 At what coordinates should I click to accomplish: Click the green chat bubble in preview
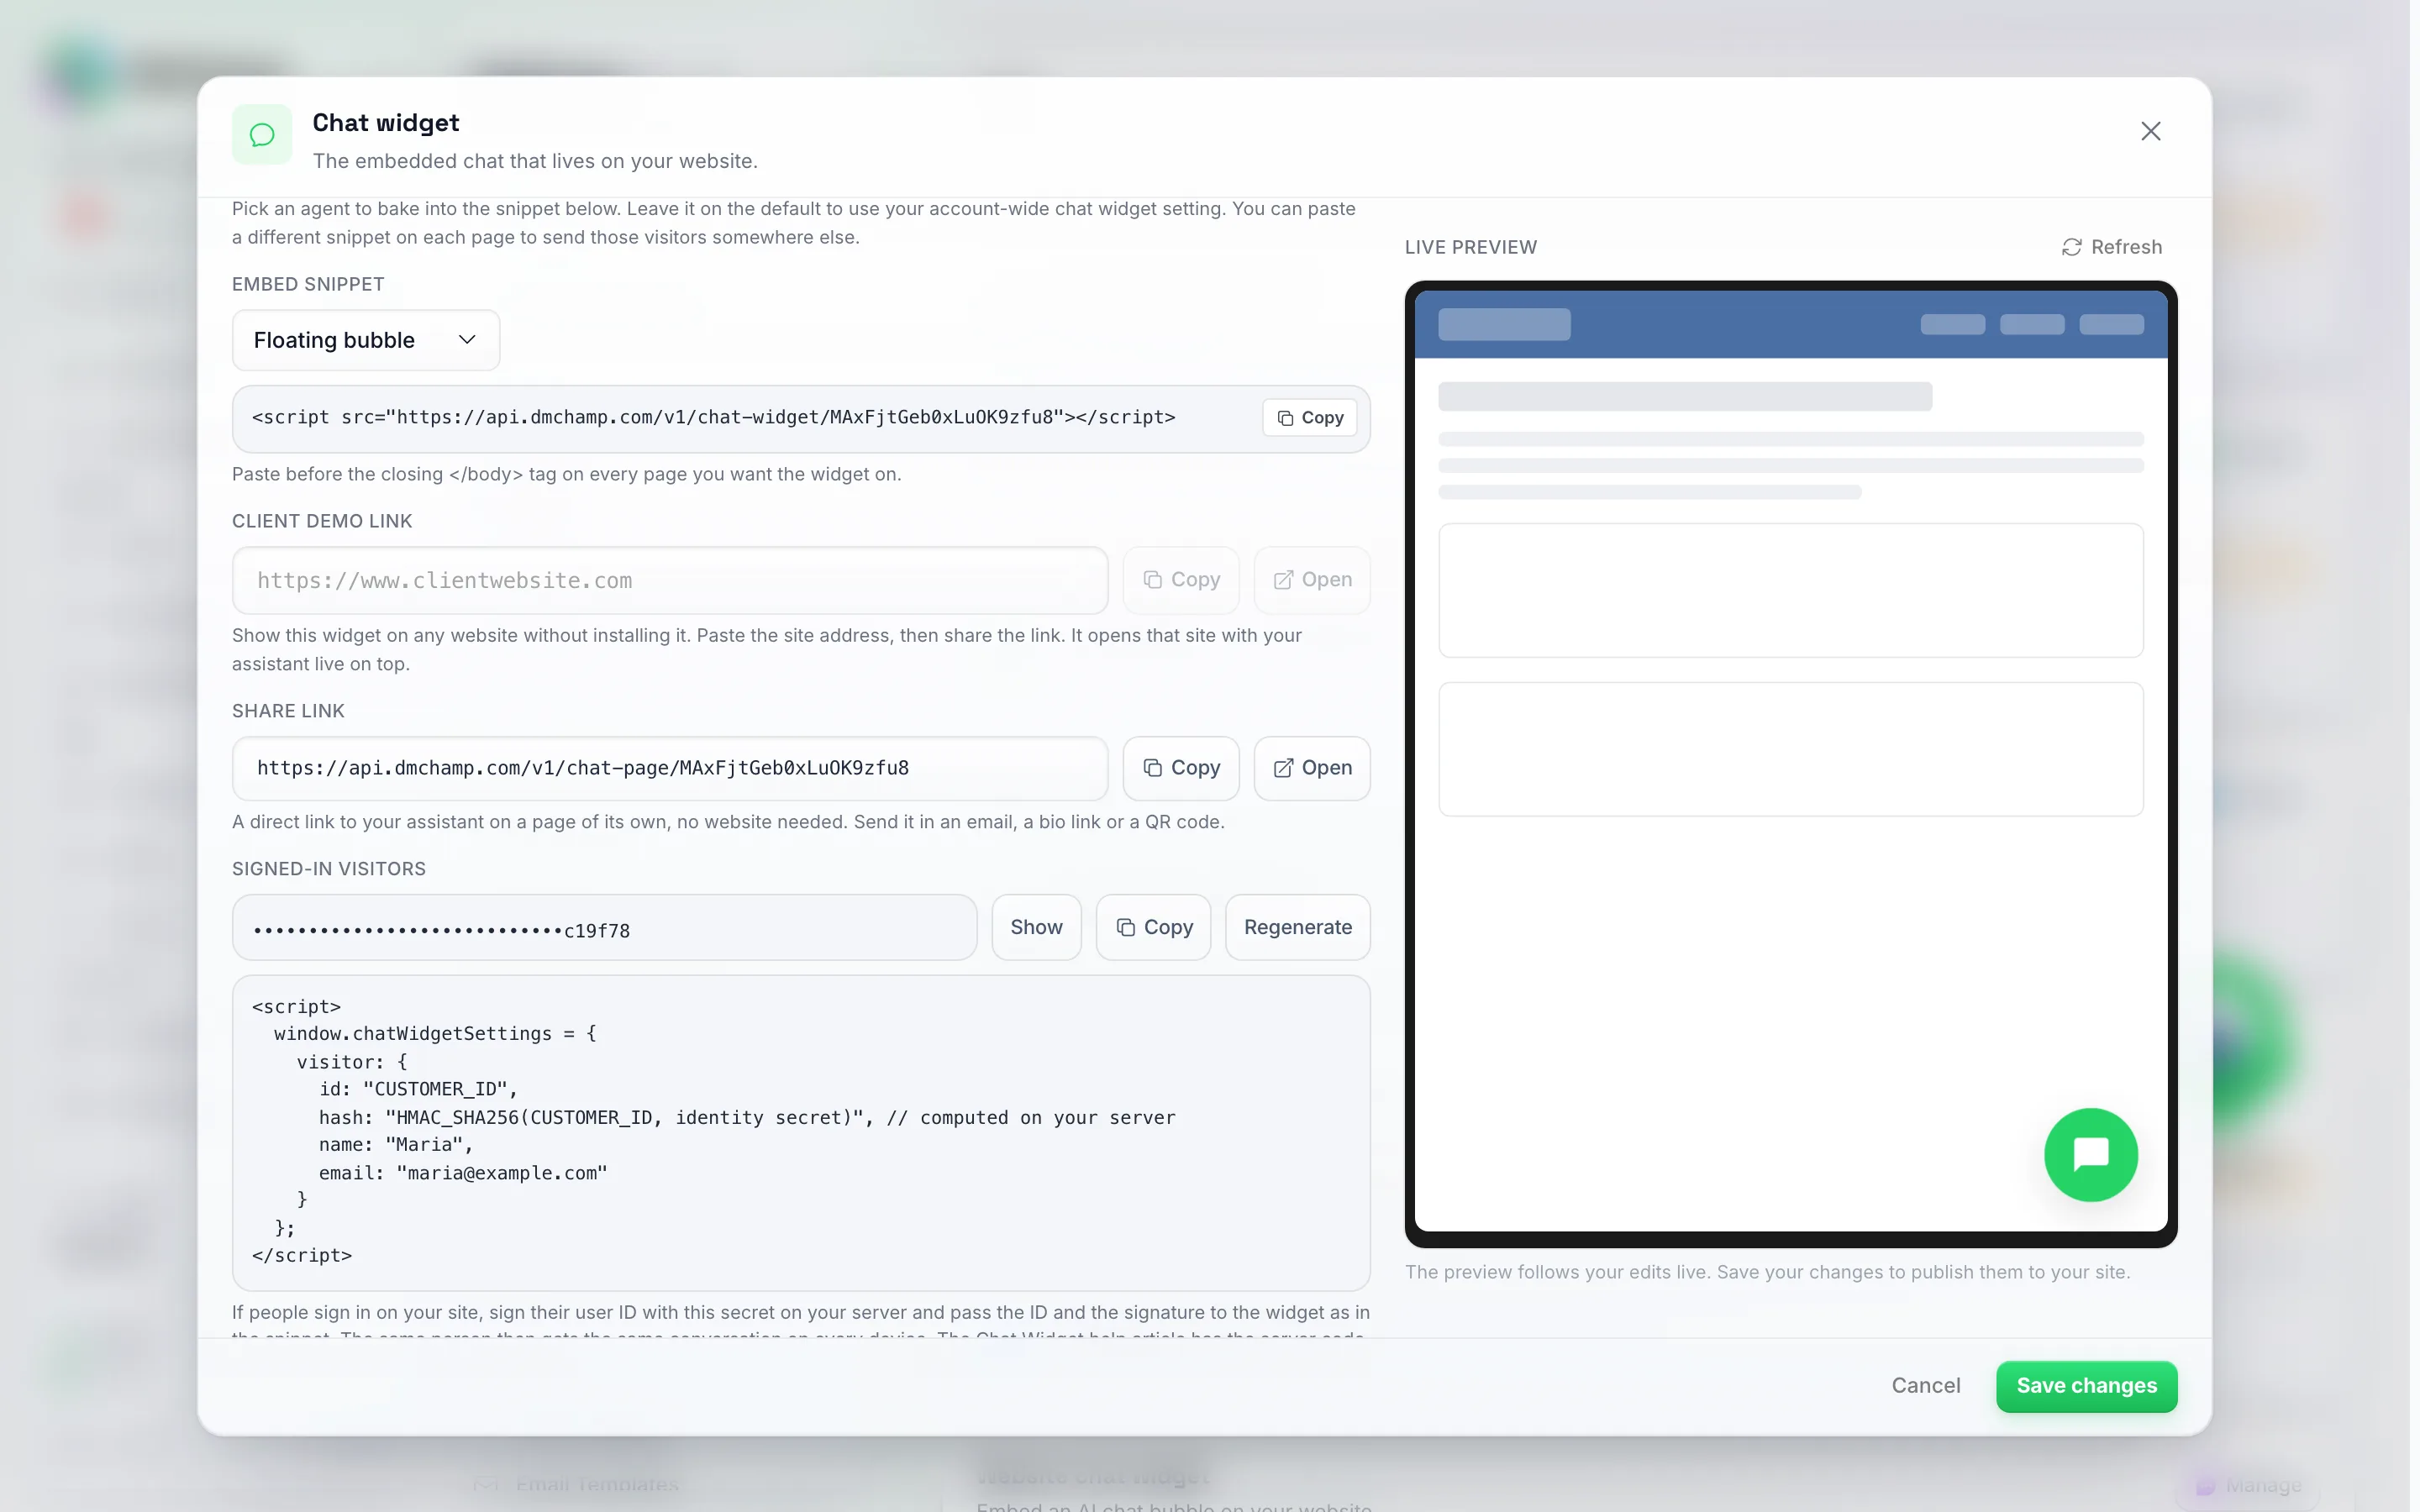[x=2090, y=1155]
